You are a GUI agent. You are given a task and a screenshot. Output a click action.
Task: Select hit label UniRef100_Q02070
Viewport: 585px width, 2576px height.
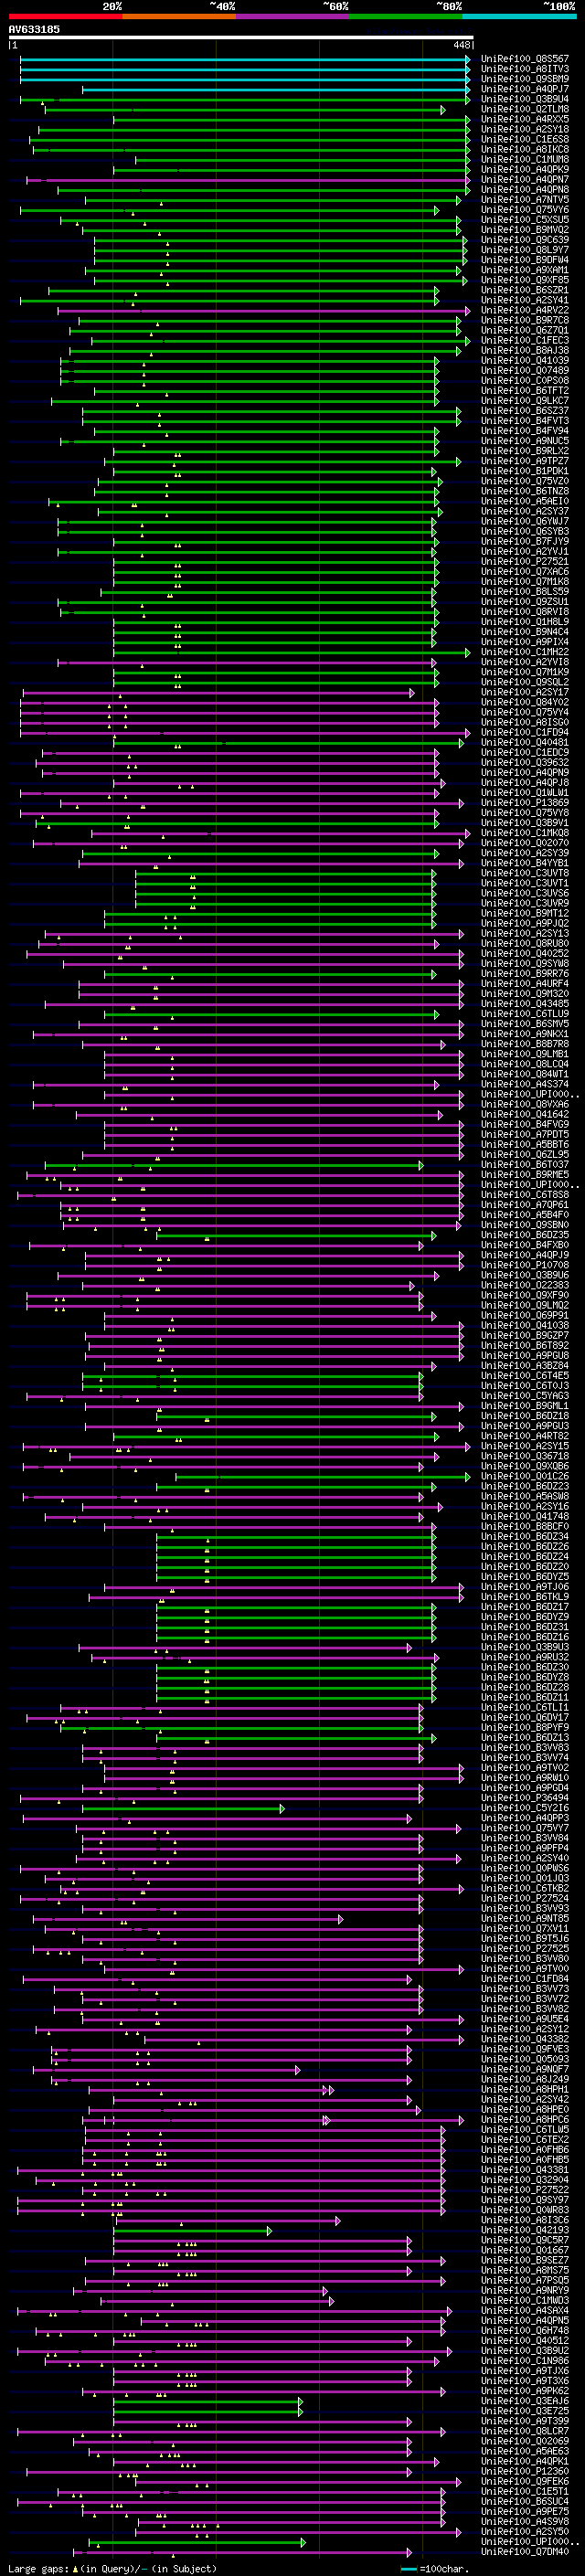(x=525, y=843)
